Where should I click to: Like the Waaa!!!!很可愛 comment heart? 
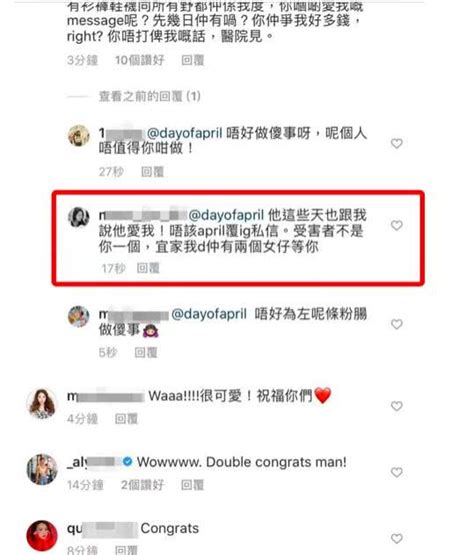point(396,406)
